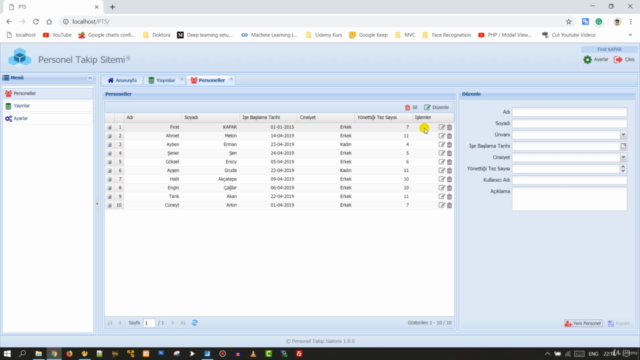
Task: Open Yayınlar in side menu
Action: pyautogui.click(x=48, y=106)
